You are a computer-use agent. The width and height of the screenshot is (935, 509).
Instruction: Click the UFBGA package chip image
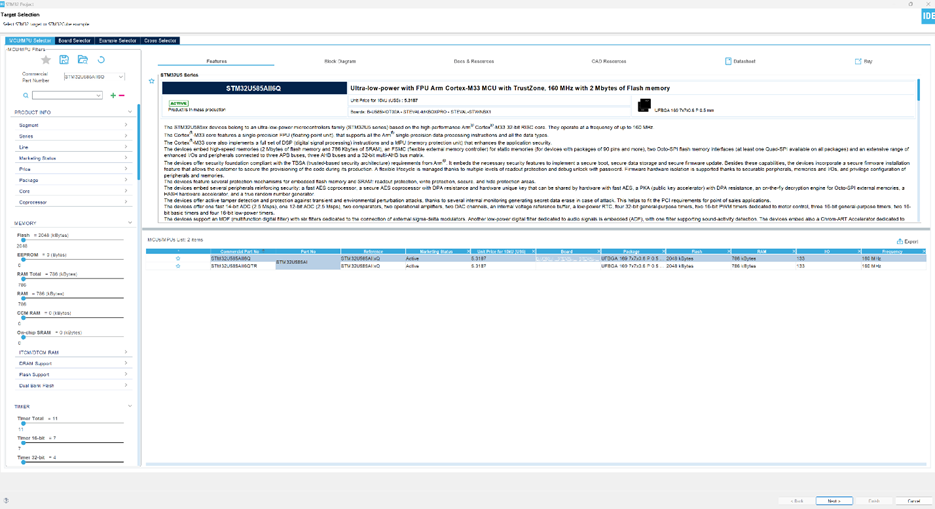644,106
